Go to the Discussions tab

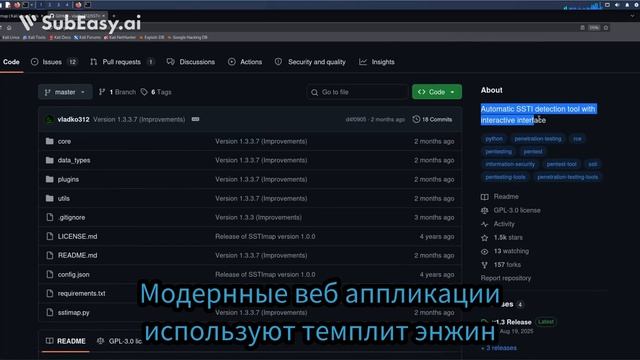(191, 62)
